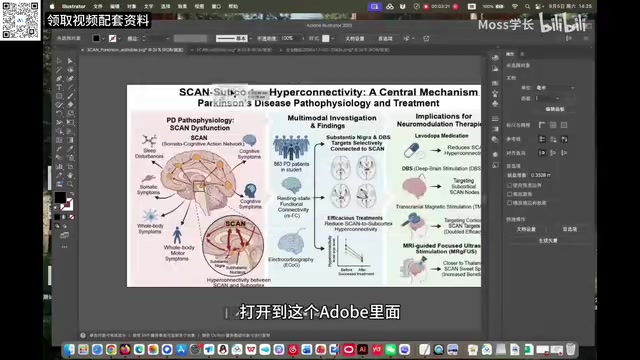This screenshot has height=360, width=640.
Task: Toggle show guides in 参考线 row
Action: pyautogui.click(x=542, y=139)
